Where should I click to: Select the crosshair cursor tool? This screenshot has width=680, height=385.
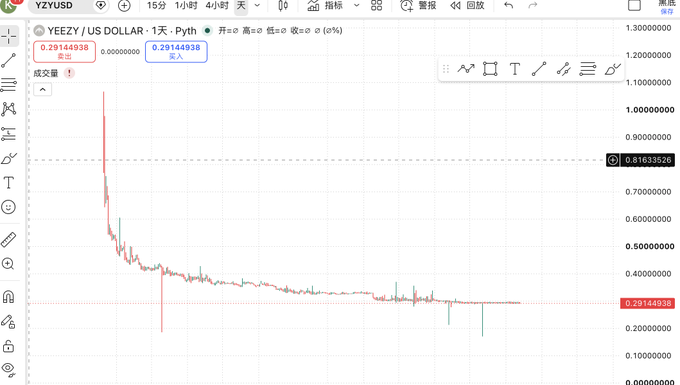click(9, 36)
